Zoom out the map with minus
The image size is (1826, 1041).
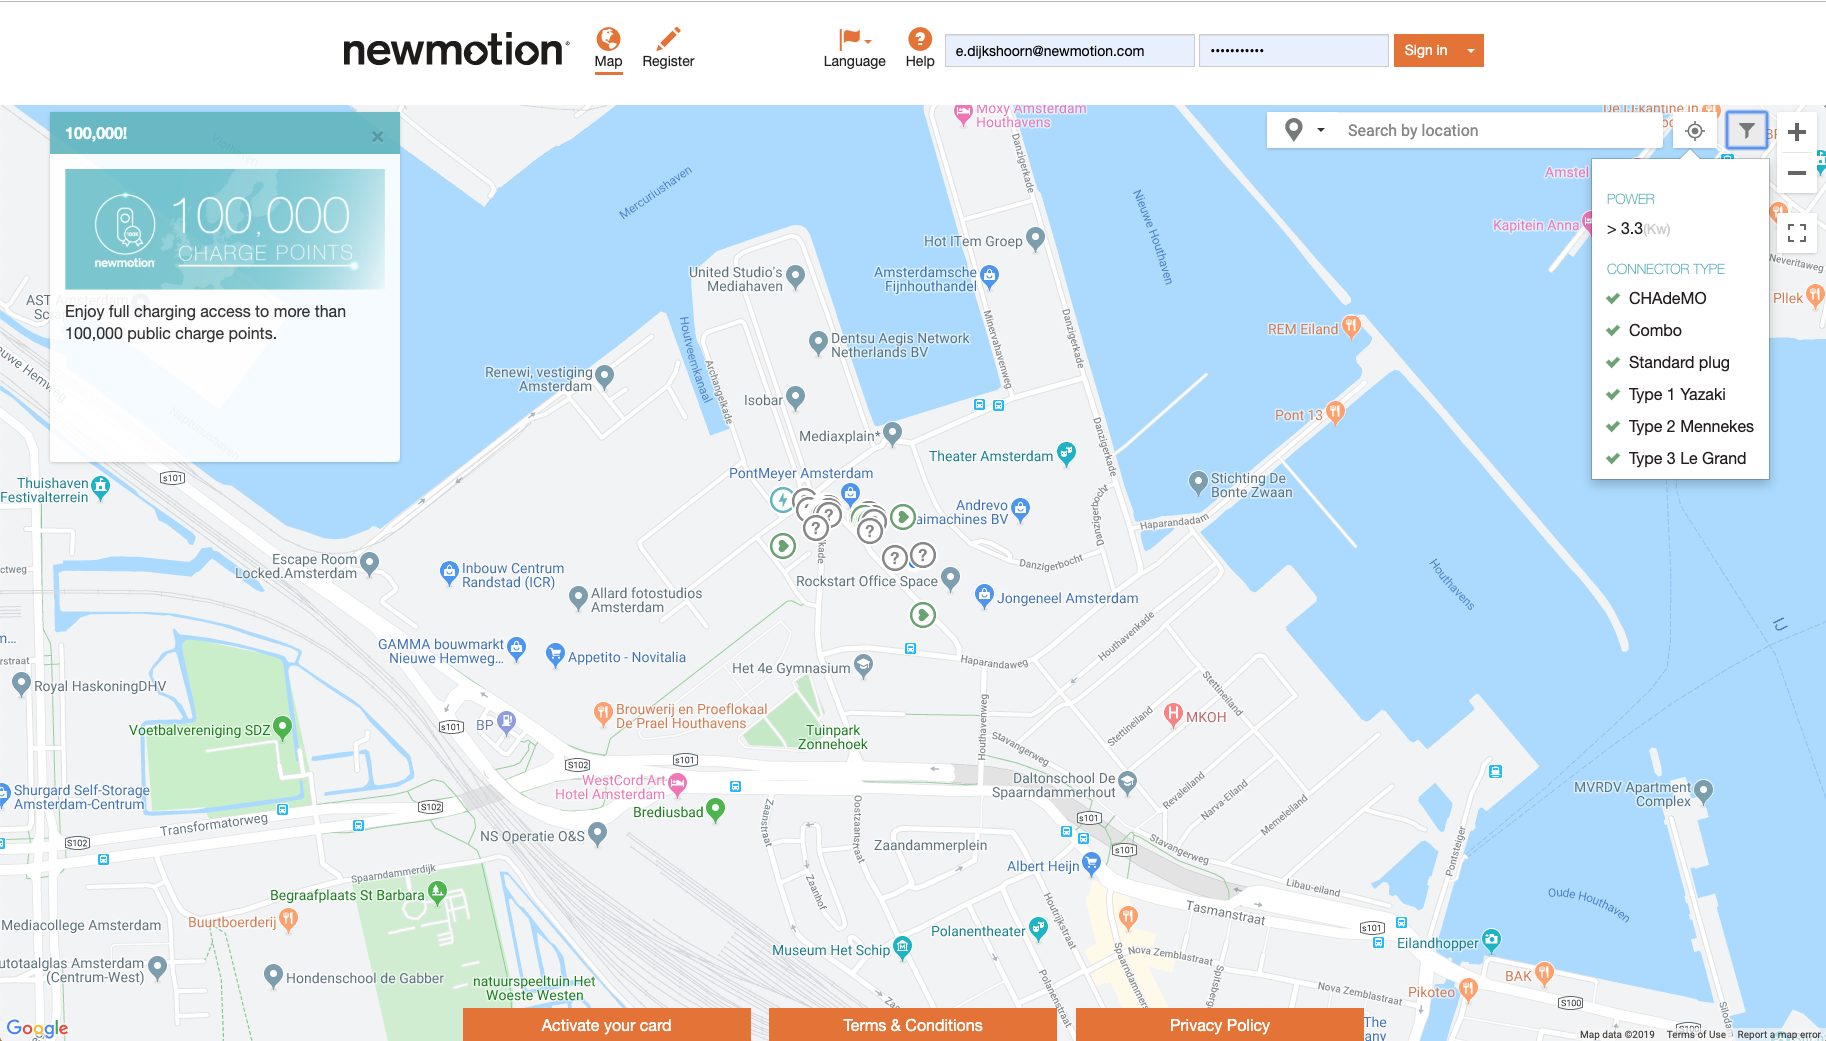pos(1797,173)
